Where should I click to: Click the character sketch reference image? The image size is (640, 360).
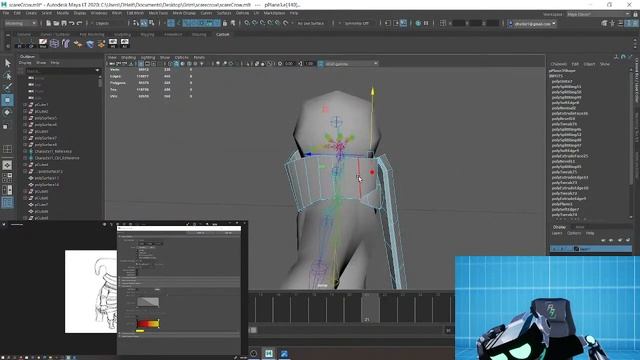91,291
